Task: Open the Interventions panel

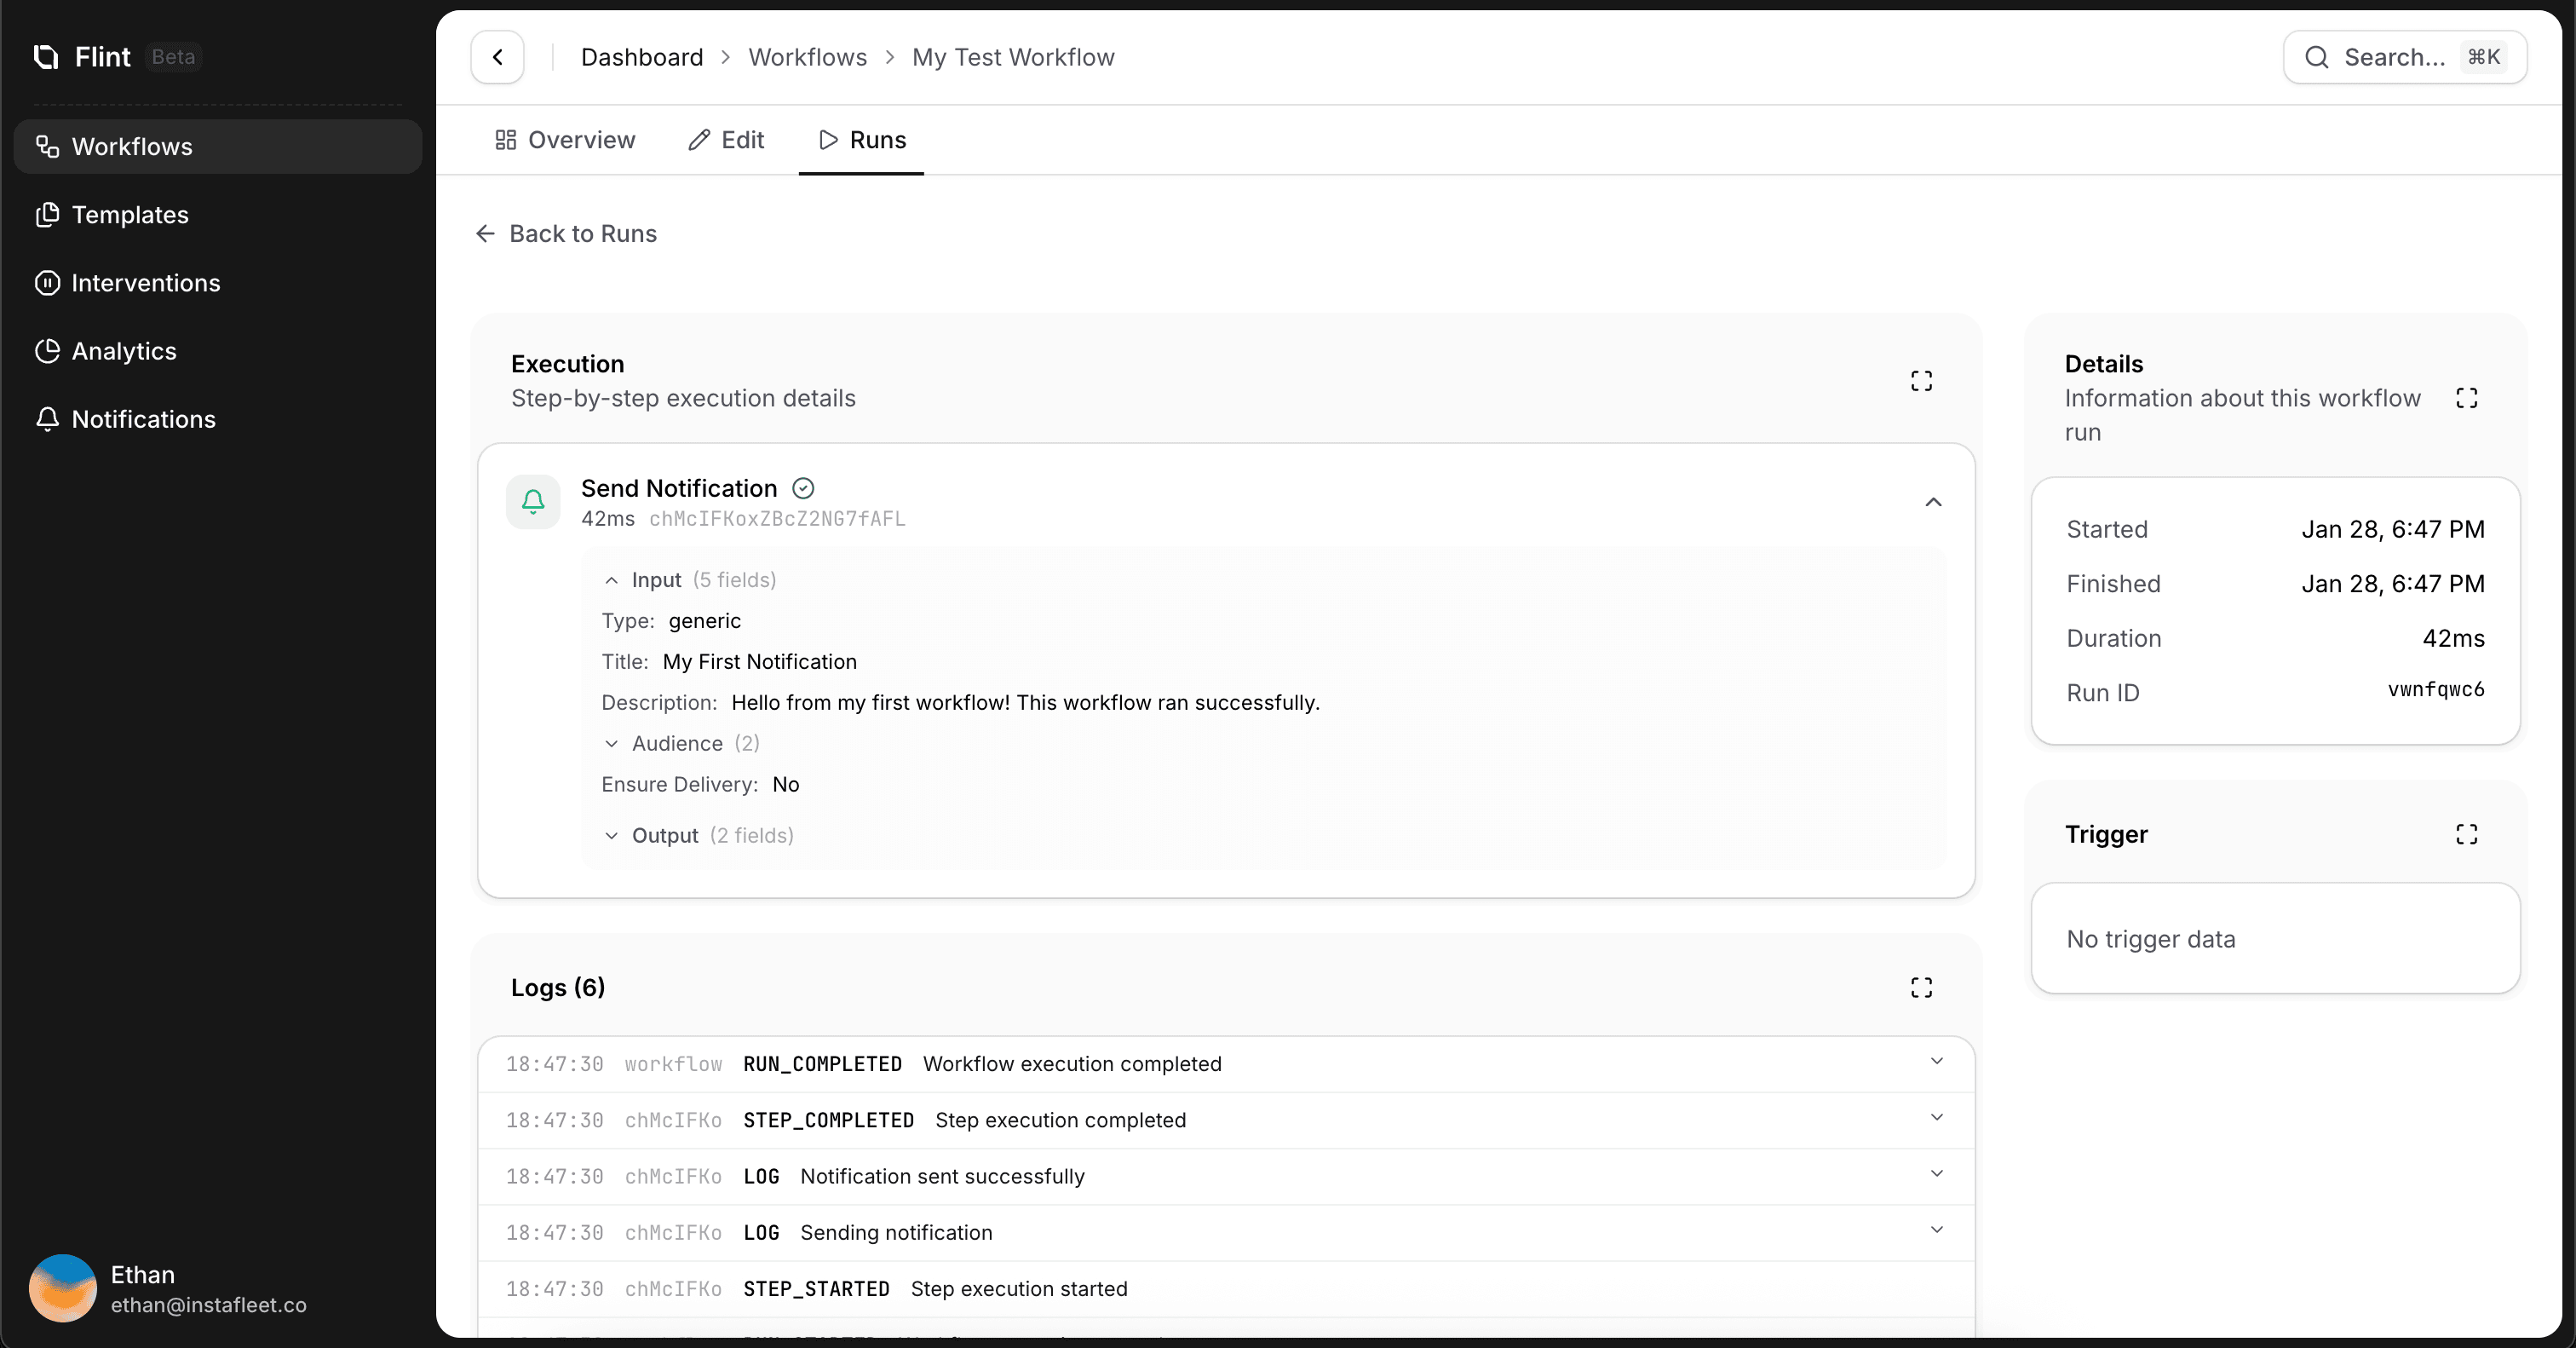Action: [x=146, y=283]
